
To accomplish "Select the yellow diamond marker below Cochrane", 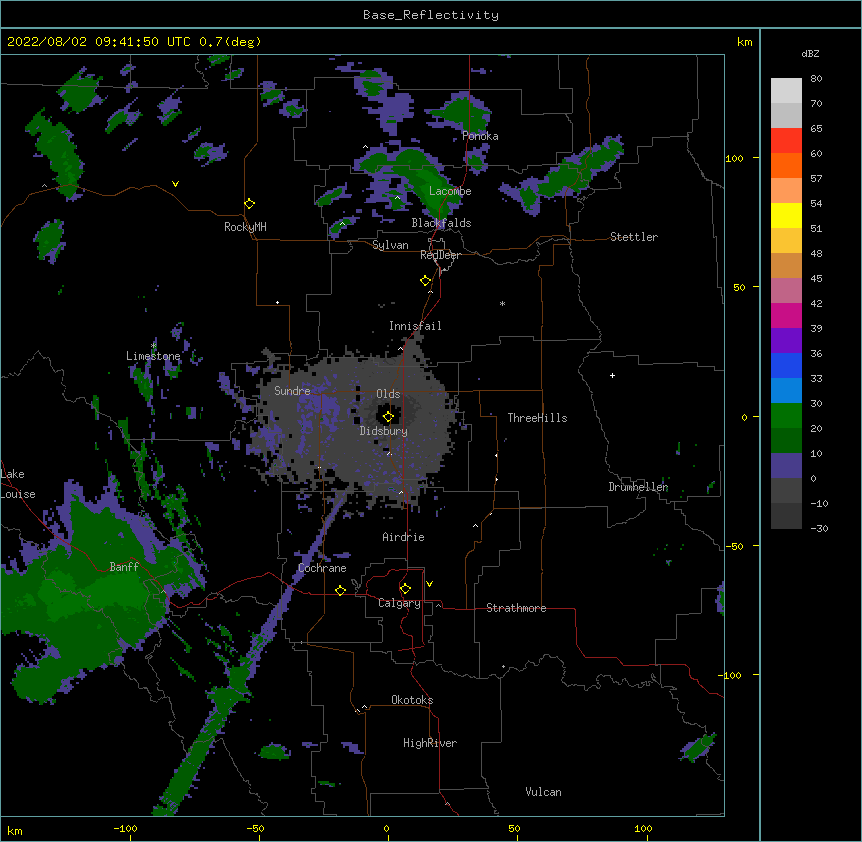I will [340, 590].
